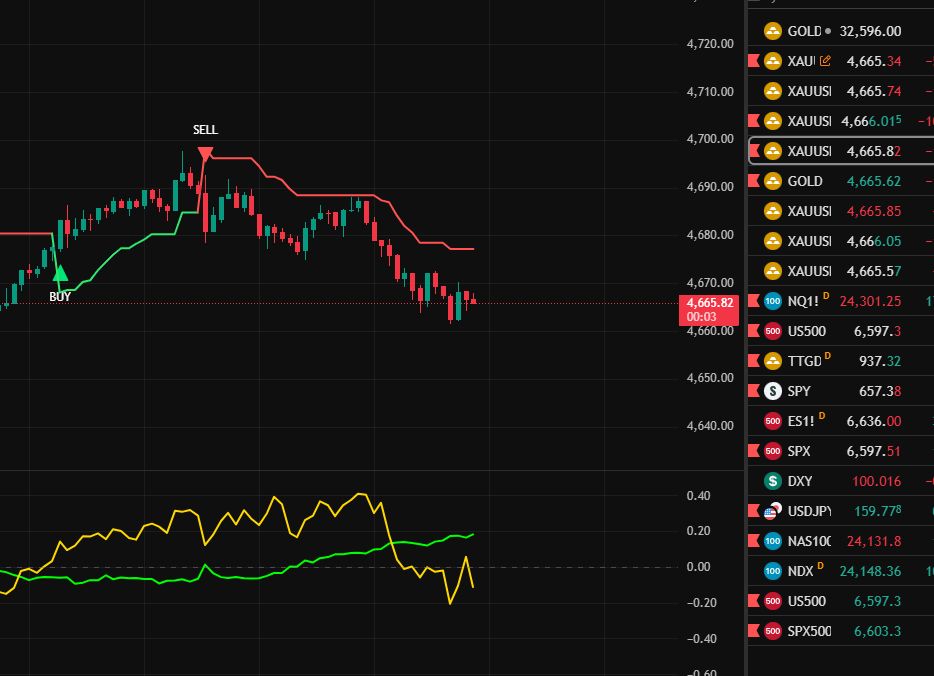The width and height of the screenshot is (934, 676).
Task: Unflag the SPX500 watchlist symbol
Action: (754, 631)
